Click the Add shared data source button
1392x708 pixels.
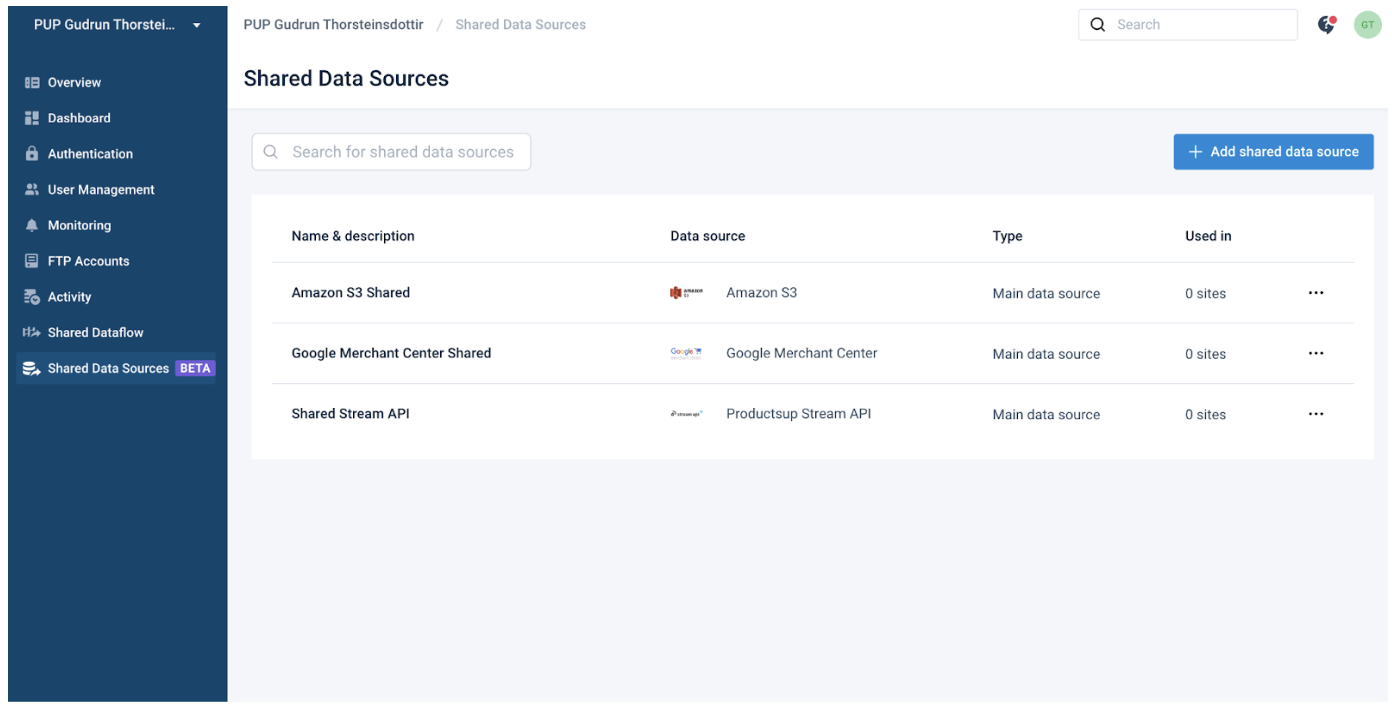(x=1273, y=151)
